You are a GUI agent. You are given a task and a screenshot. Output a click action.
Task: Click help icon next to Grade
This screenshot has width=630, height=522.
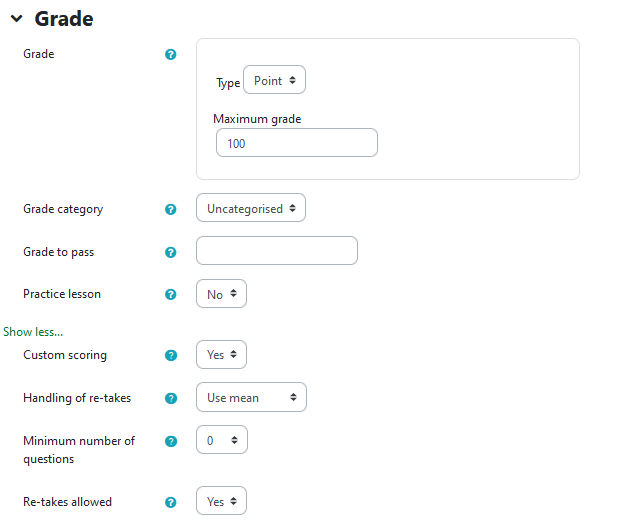[x=170, y=54]
